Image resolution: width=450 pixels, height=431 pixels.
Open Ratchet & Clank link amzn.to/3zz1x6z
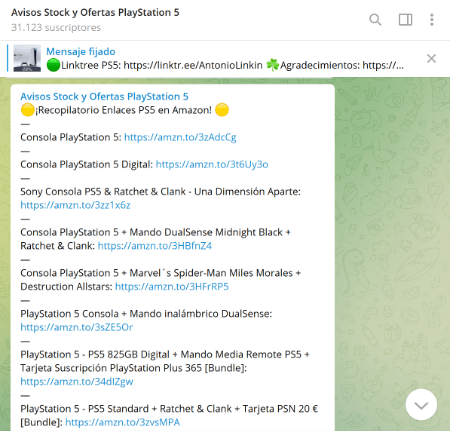pyautogui.click(x=75, y=205)
